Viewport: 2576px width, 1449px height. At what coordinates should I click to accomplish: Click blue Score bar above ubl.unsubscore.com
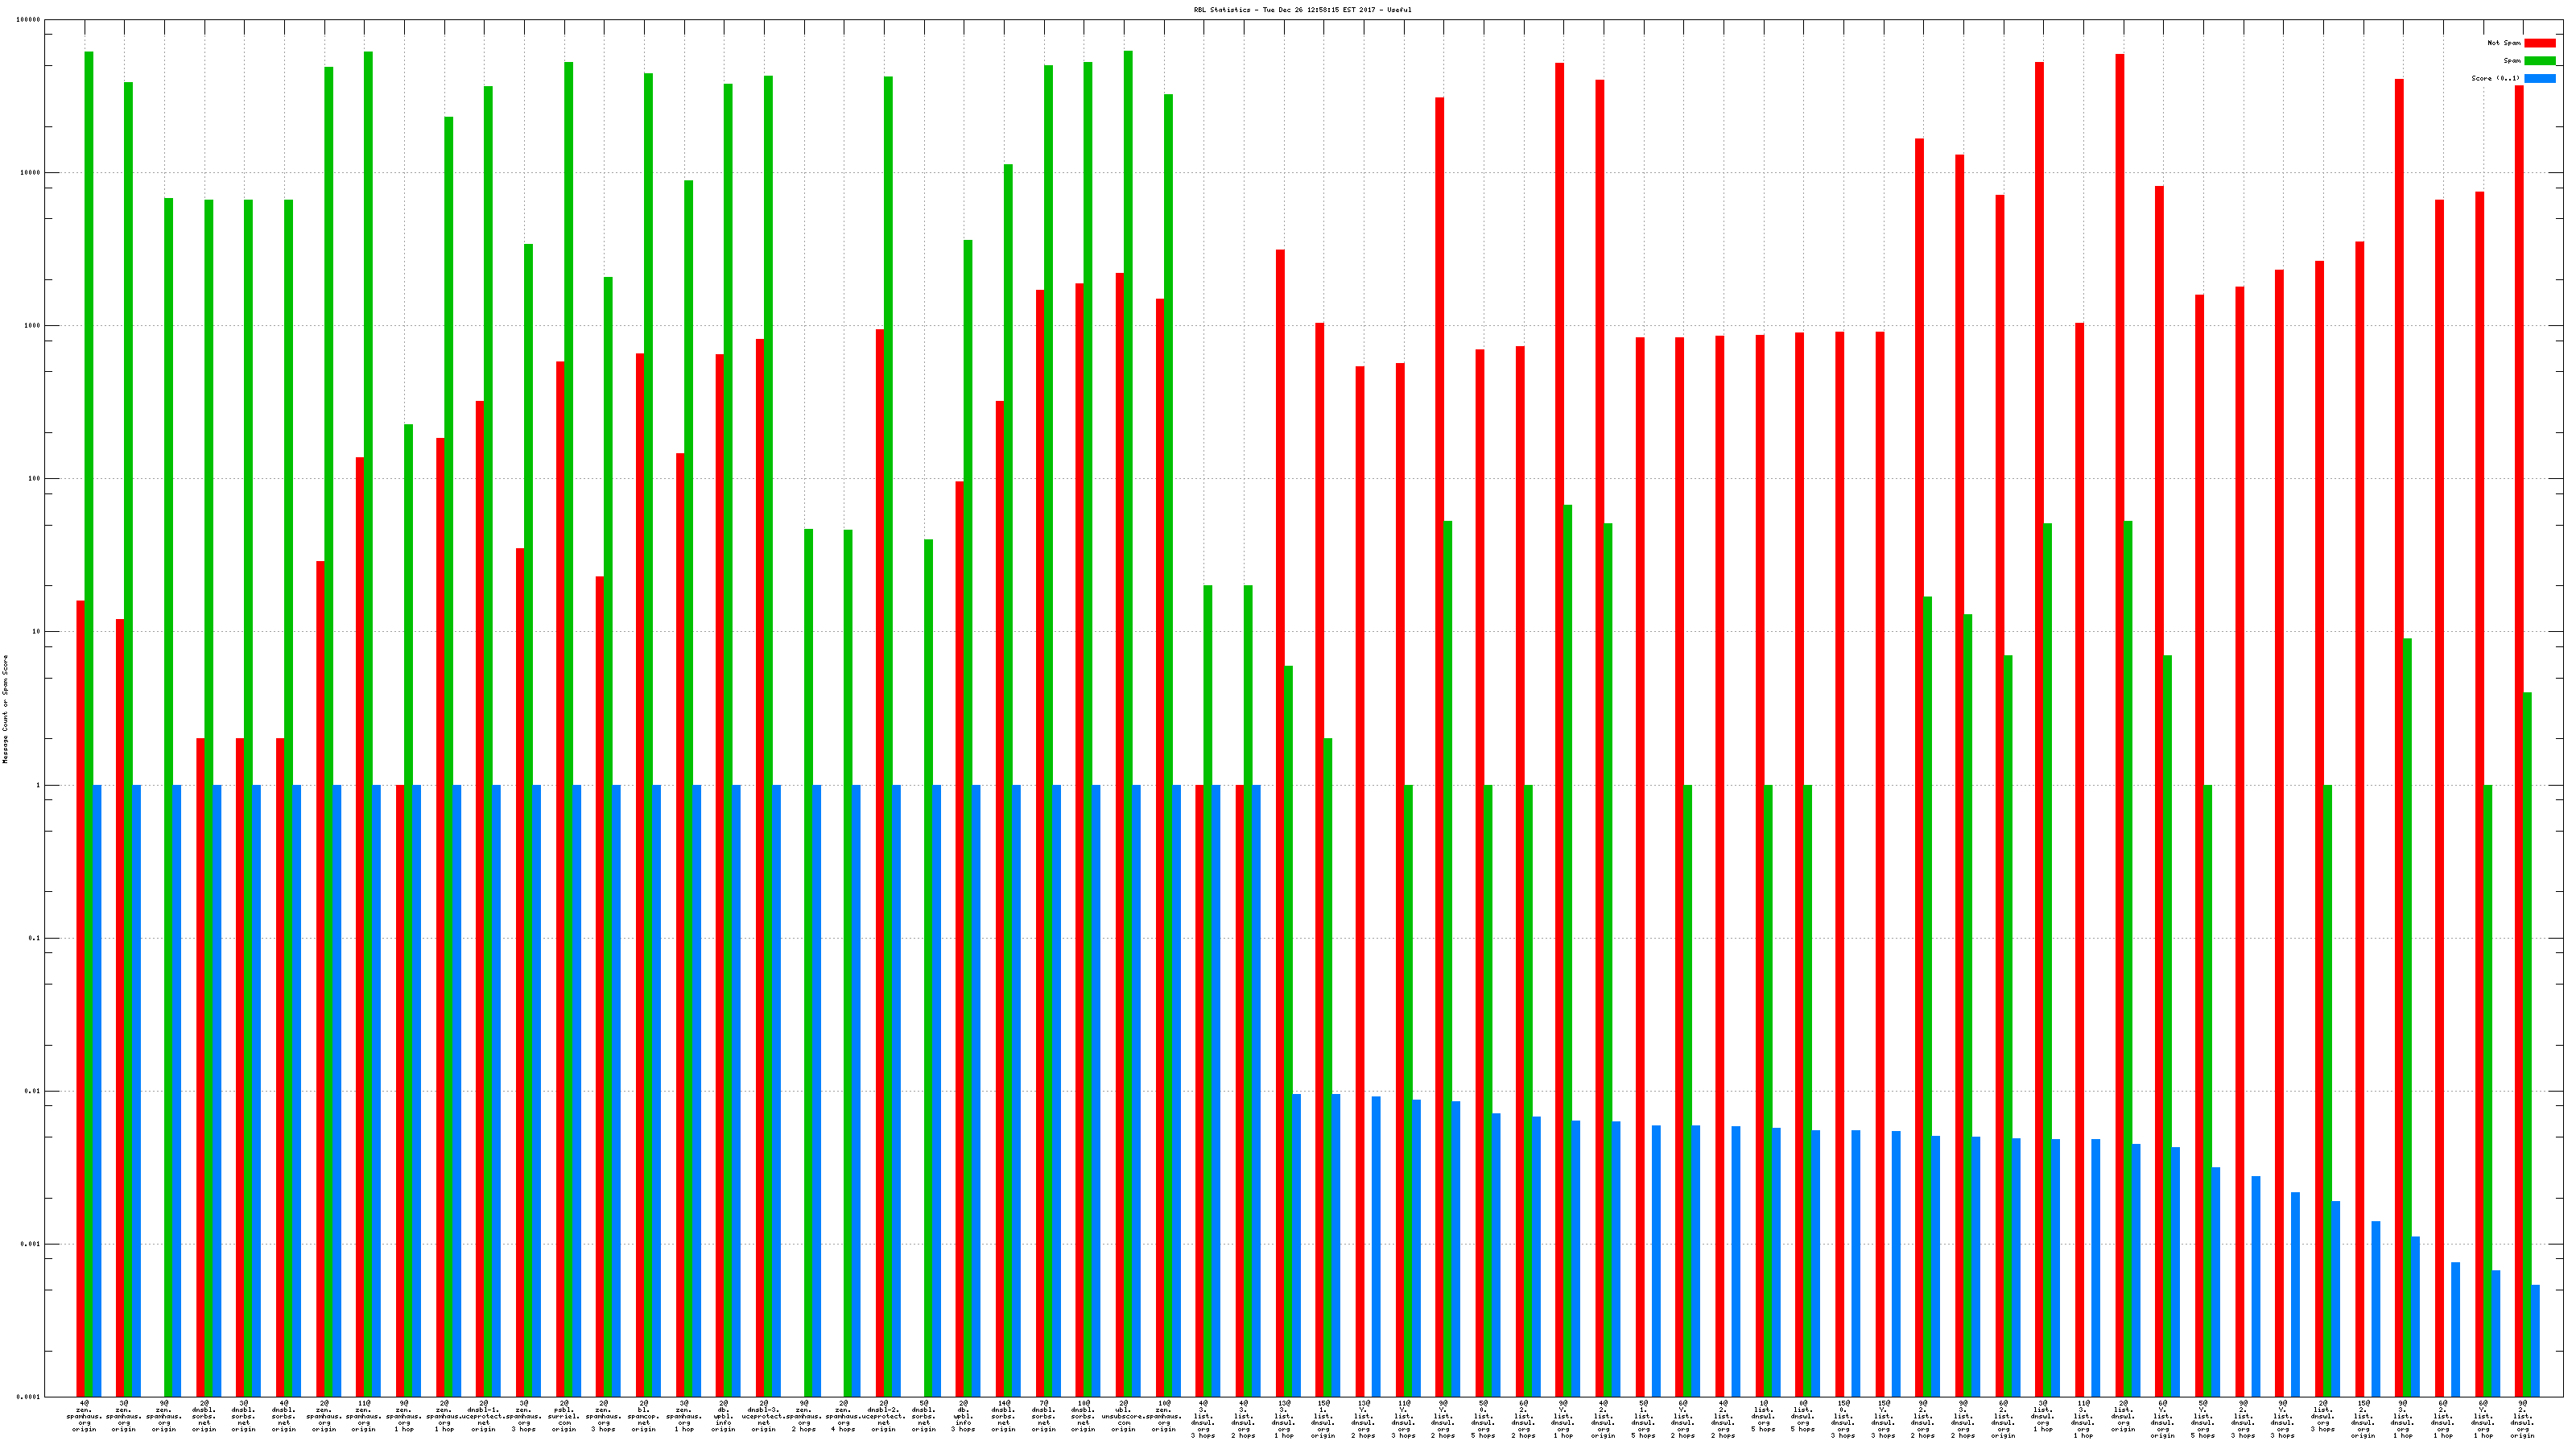(1136, 1090)
